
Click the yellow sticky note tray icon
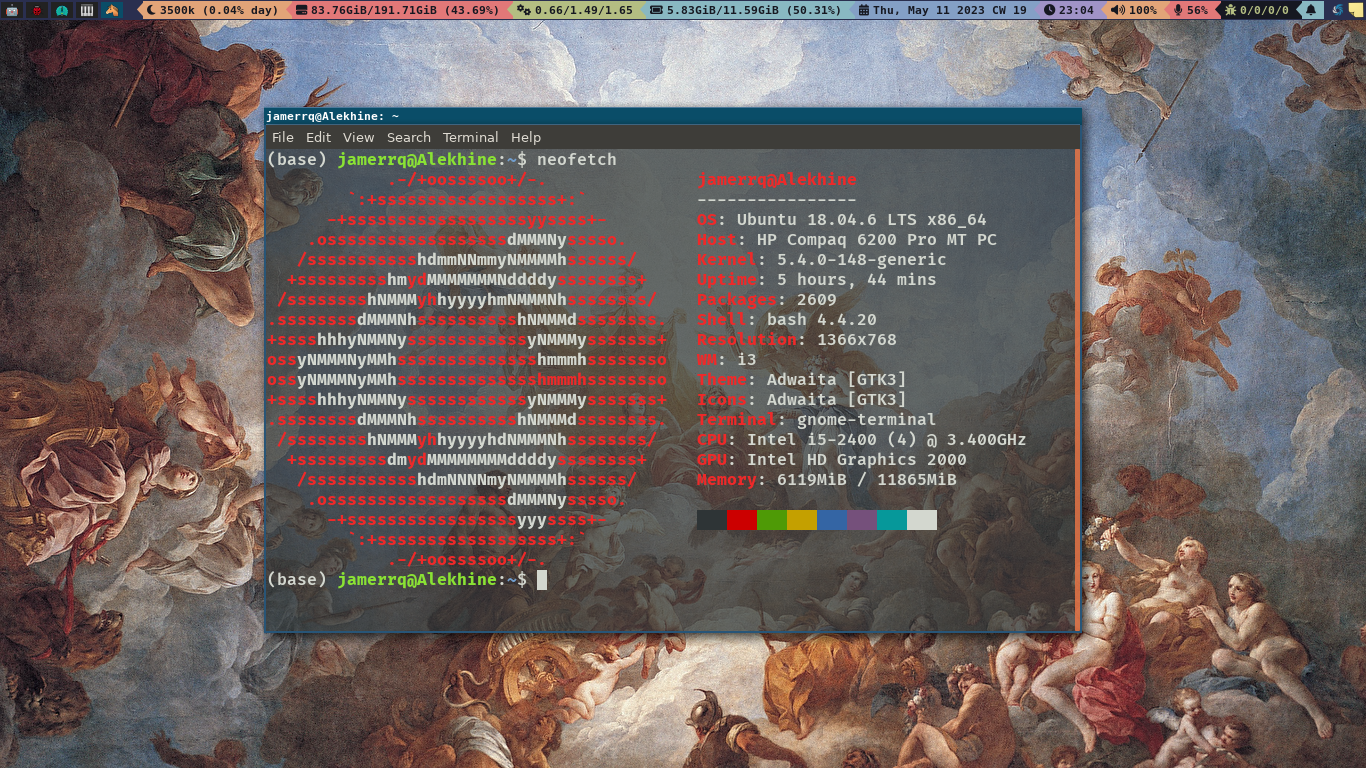(1357, 10)
